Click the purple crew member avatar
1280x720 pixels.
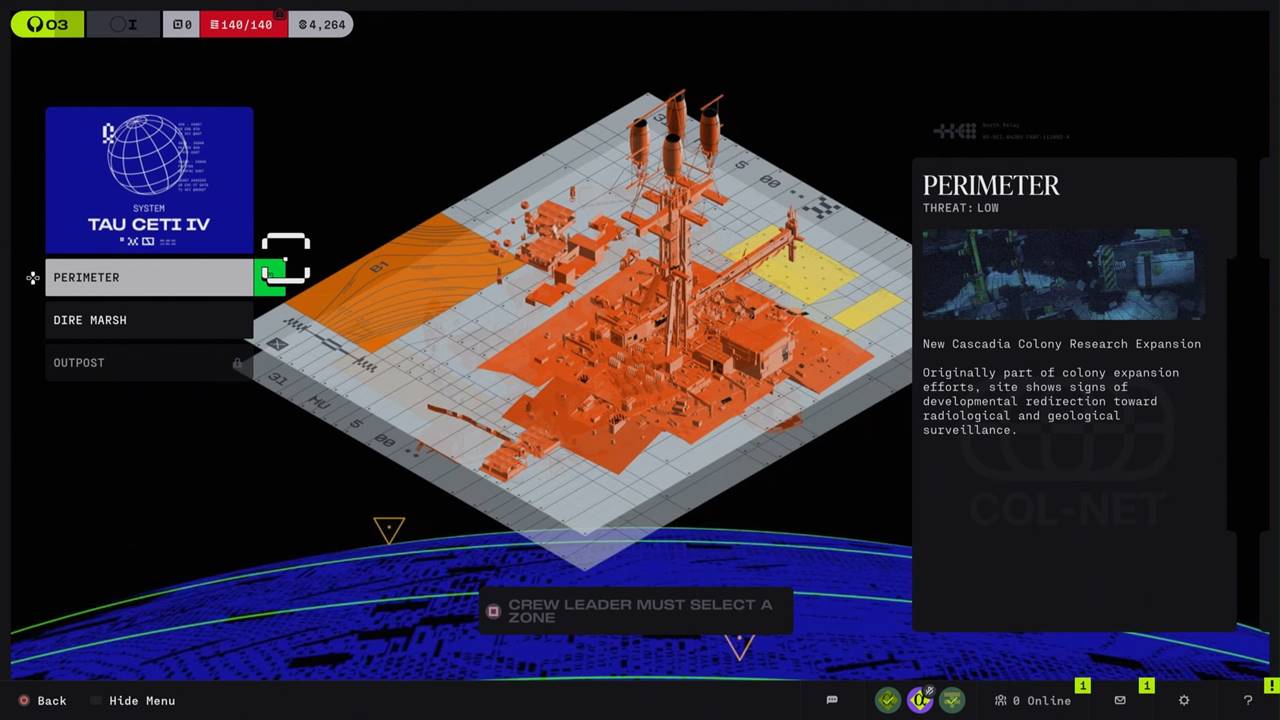920,700
